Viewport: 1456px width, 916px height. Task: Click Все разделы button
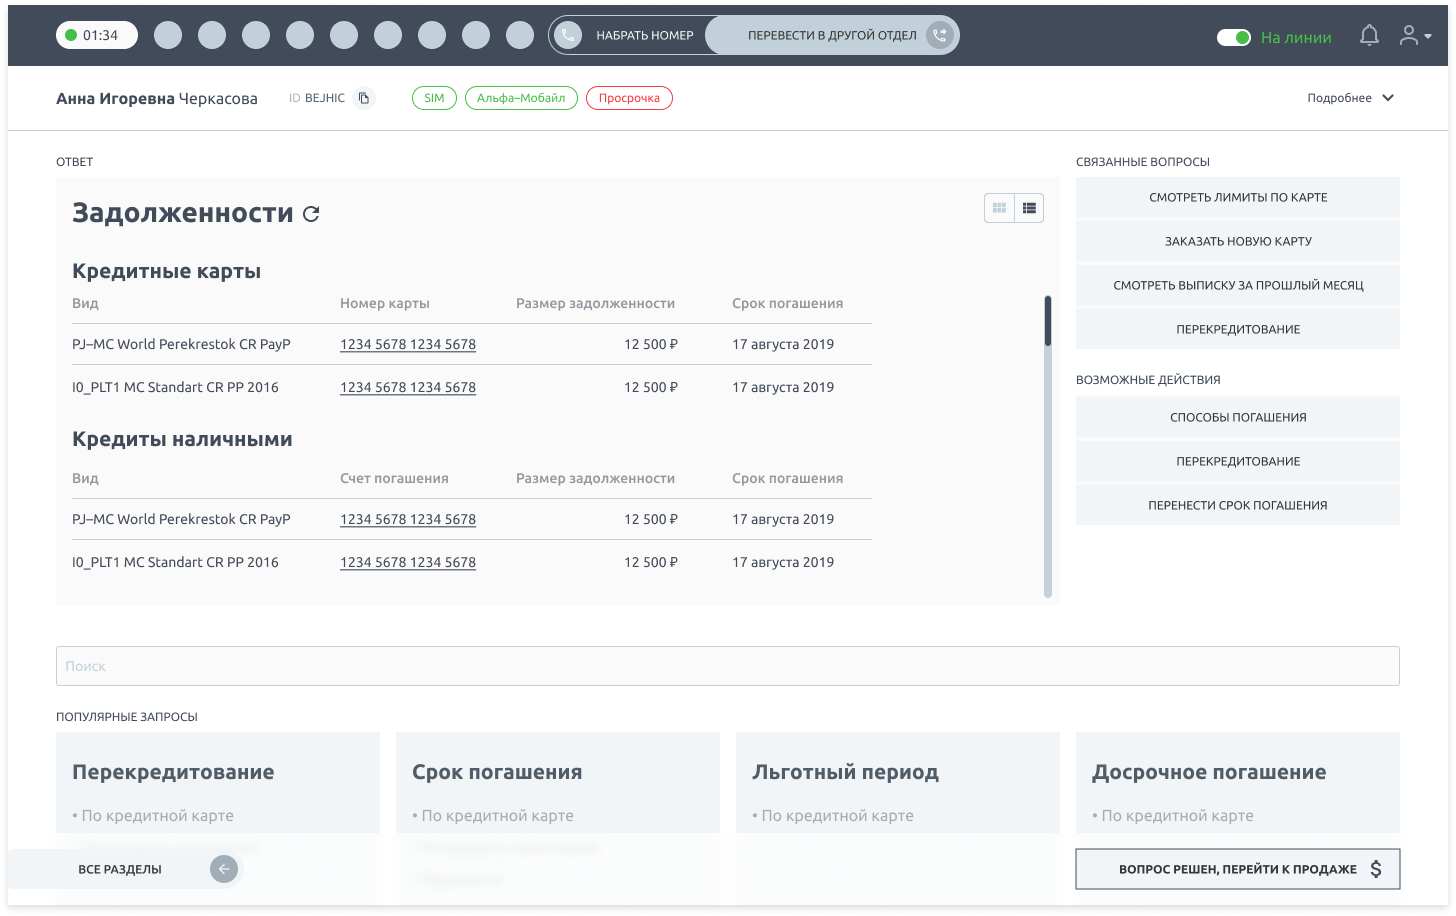coord(125,869)
